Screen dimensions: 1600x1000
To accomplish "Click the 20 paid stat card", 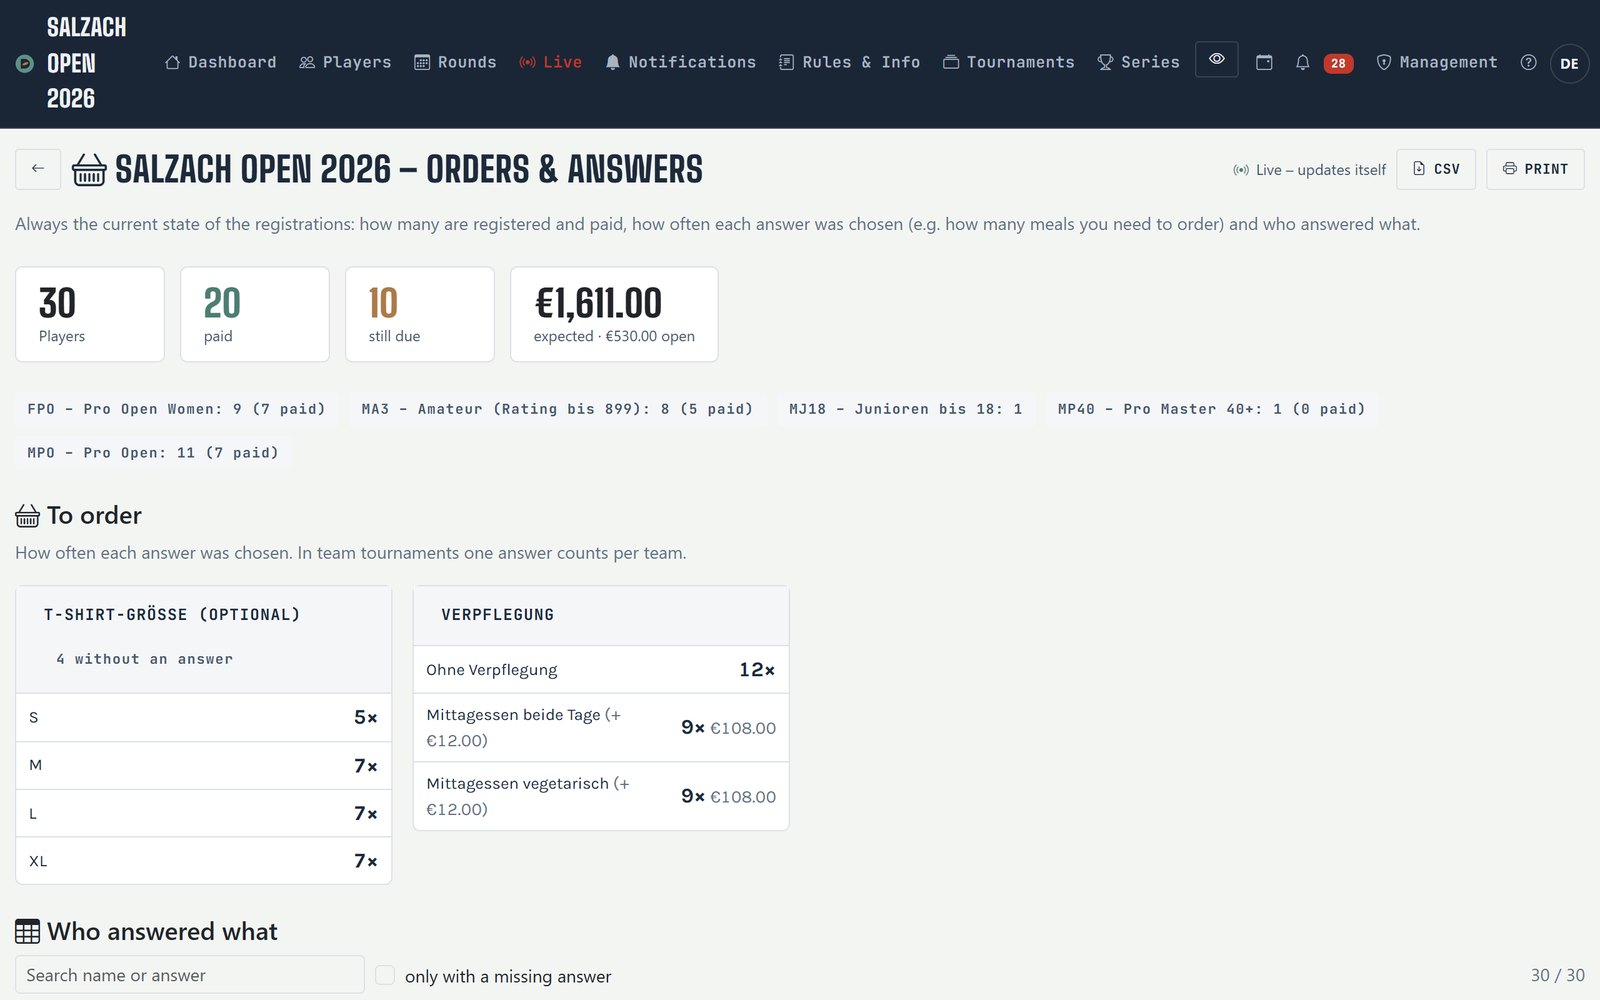I will pyautogui.click(x=255, y=314).
